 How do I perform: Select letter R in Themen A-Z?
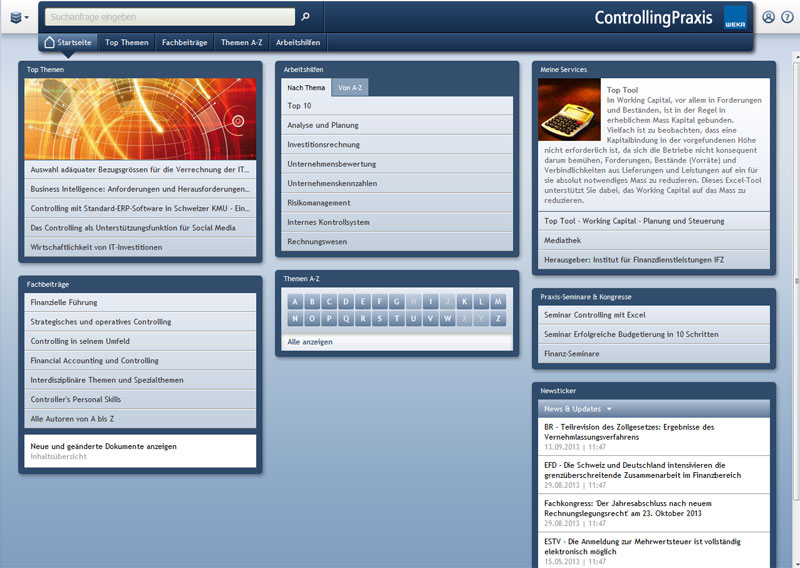coord(363,319)
